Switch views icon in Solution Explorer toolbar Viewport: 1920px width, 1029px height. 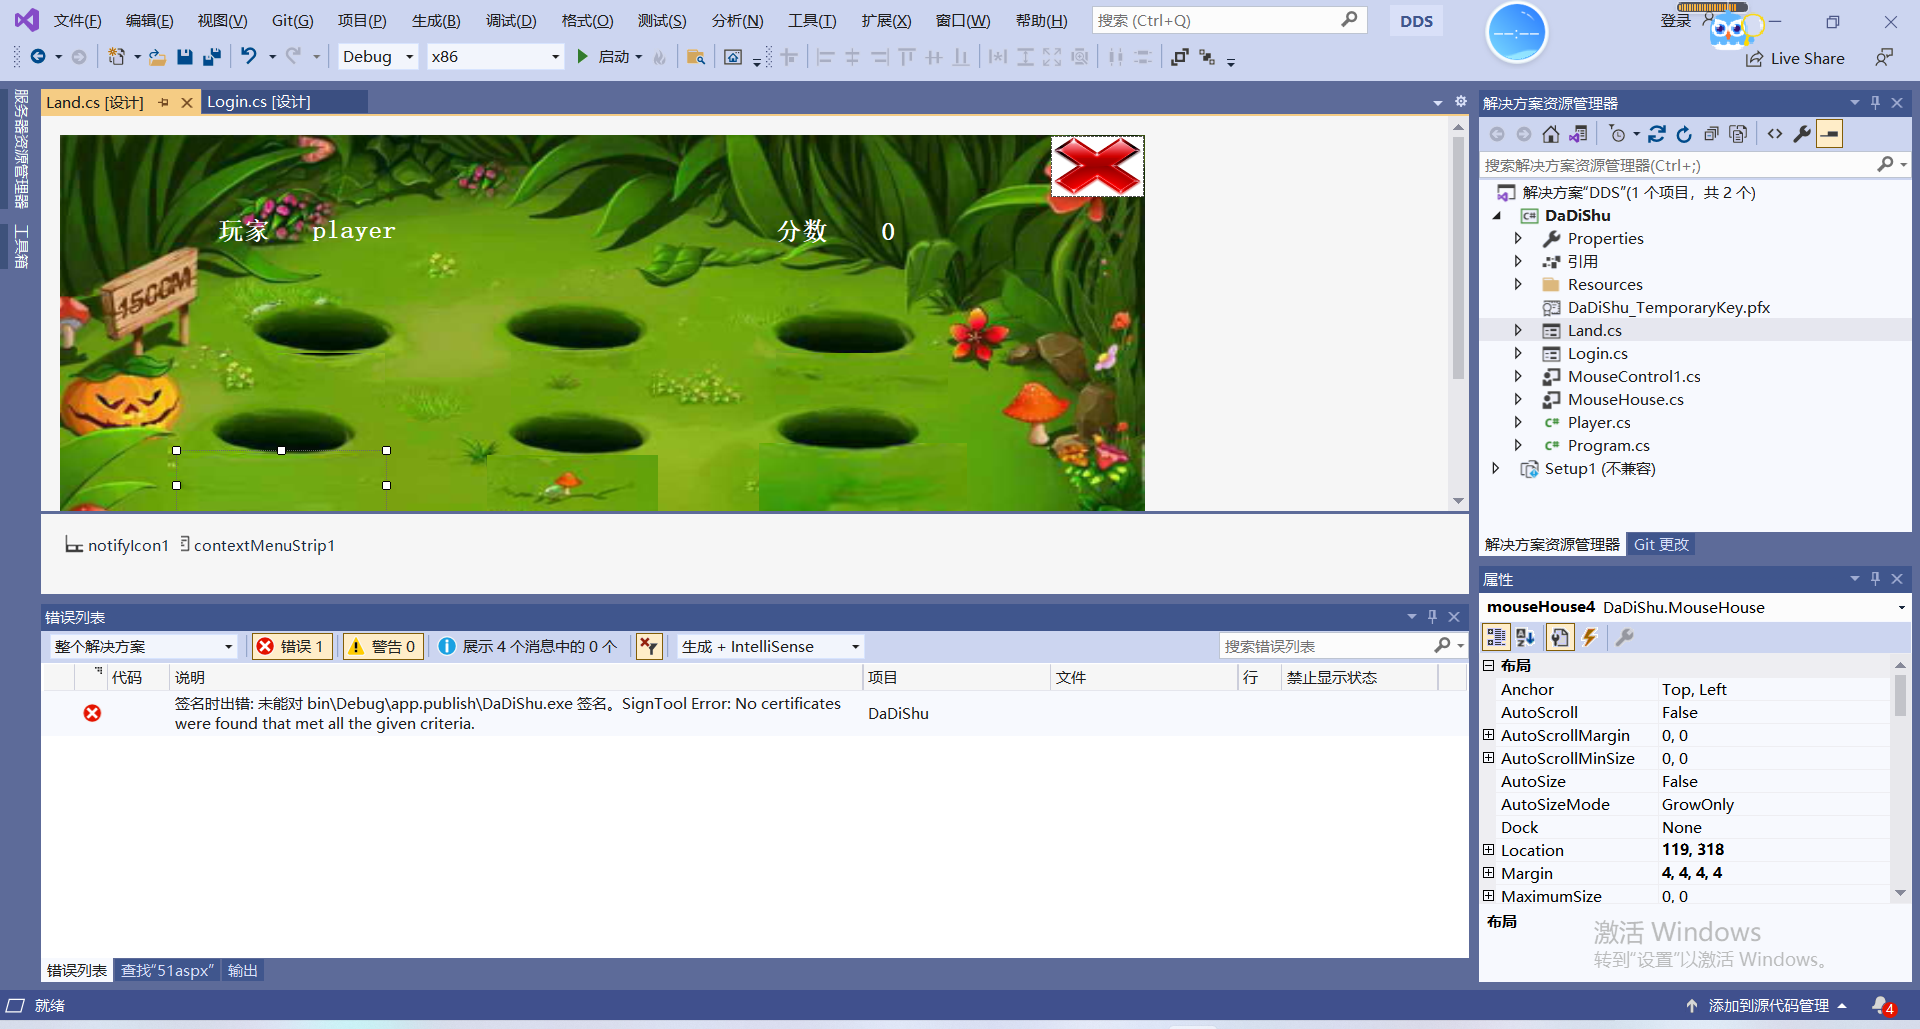[x=1578, y=134]
